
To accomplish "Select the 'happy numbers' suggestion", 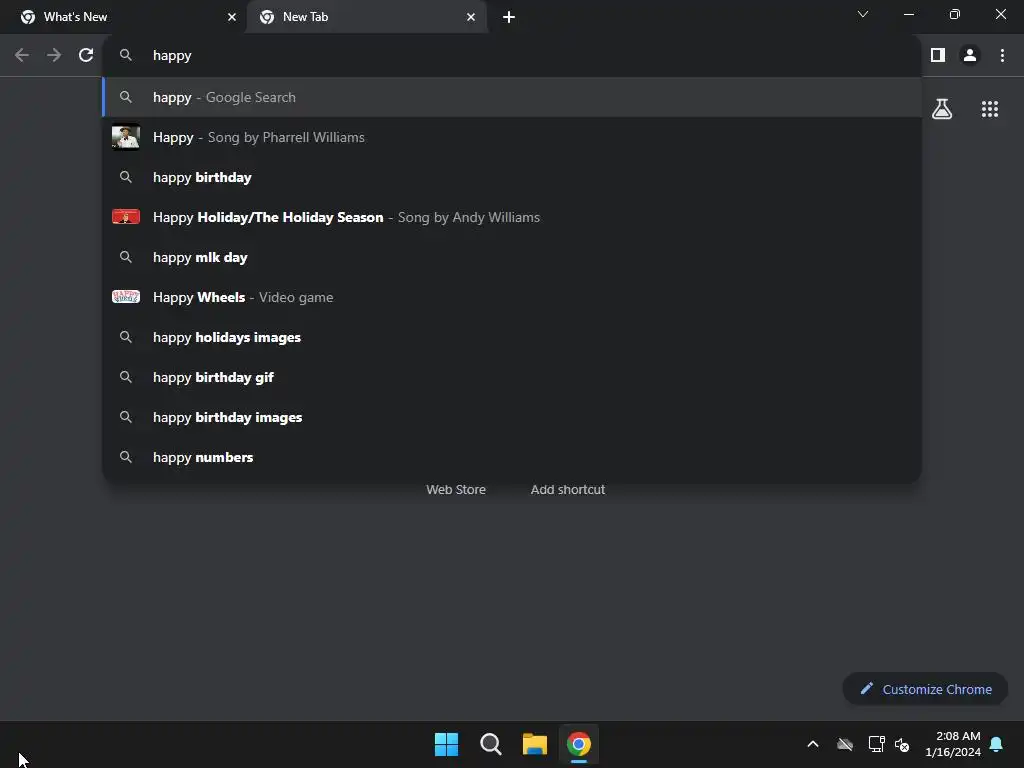I will (x=511, y=457).
